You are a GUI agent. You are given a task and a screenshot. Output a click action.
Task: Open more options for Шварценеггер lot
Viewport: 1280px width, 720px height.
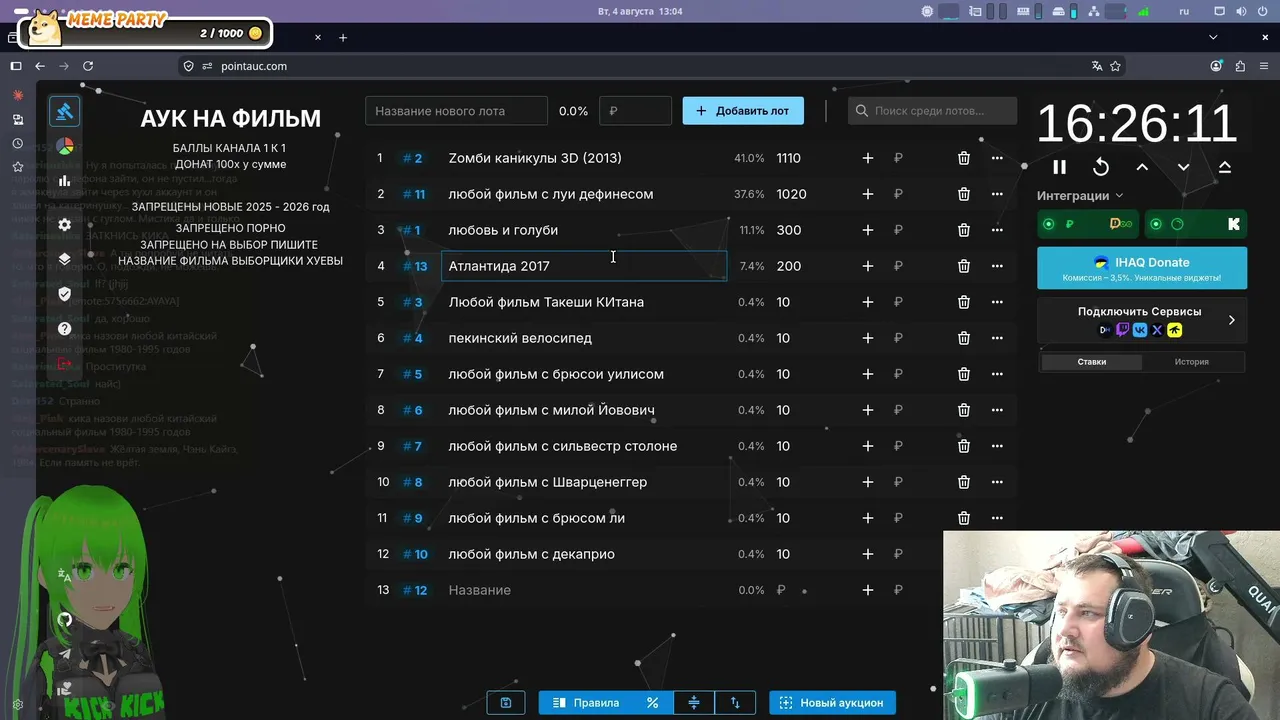pos(997,482)
